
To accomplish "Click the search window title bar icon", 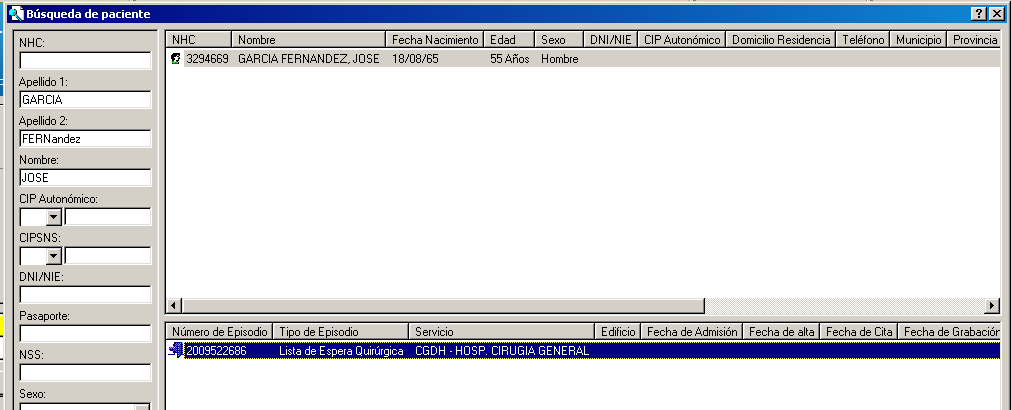I will click(16, 14).
